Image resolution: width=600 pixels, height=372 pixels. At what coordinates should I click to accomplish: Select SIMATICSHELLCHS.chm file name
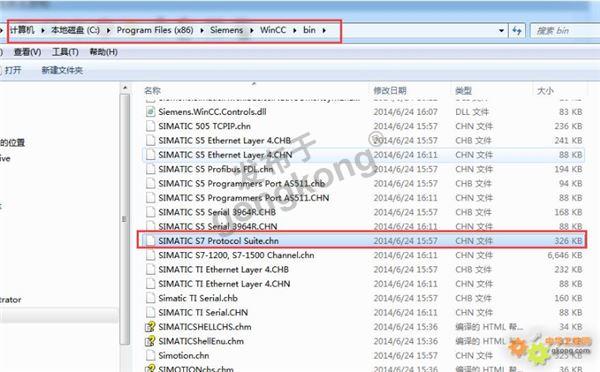205,327
